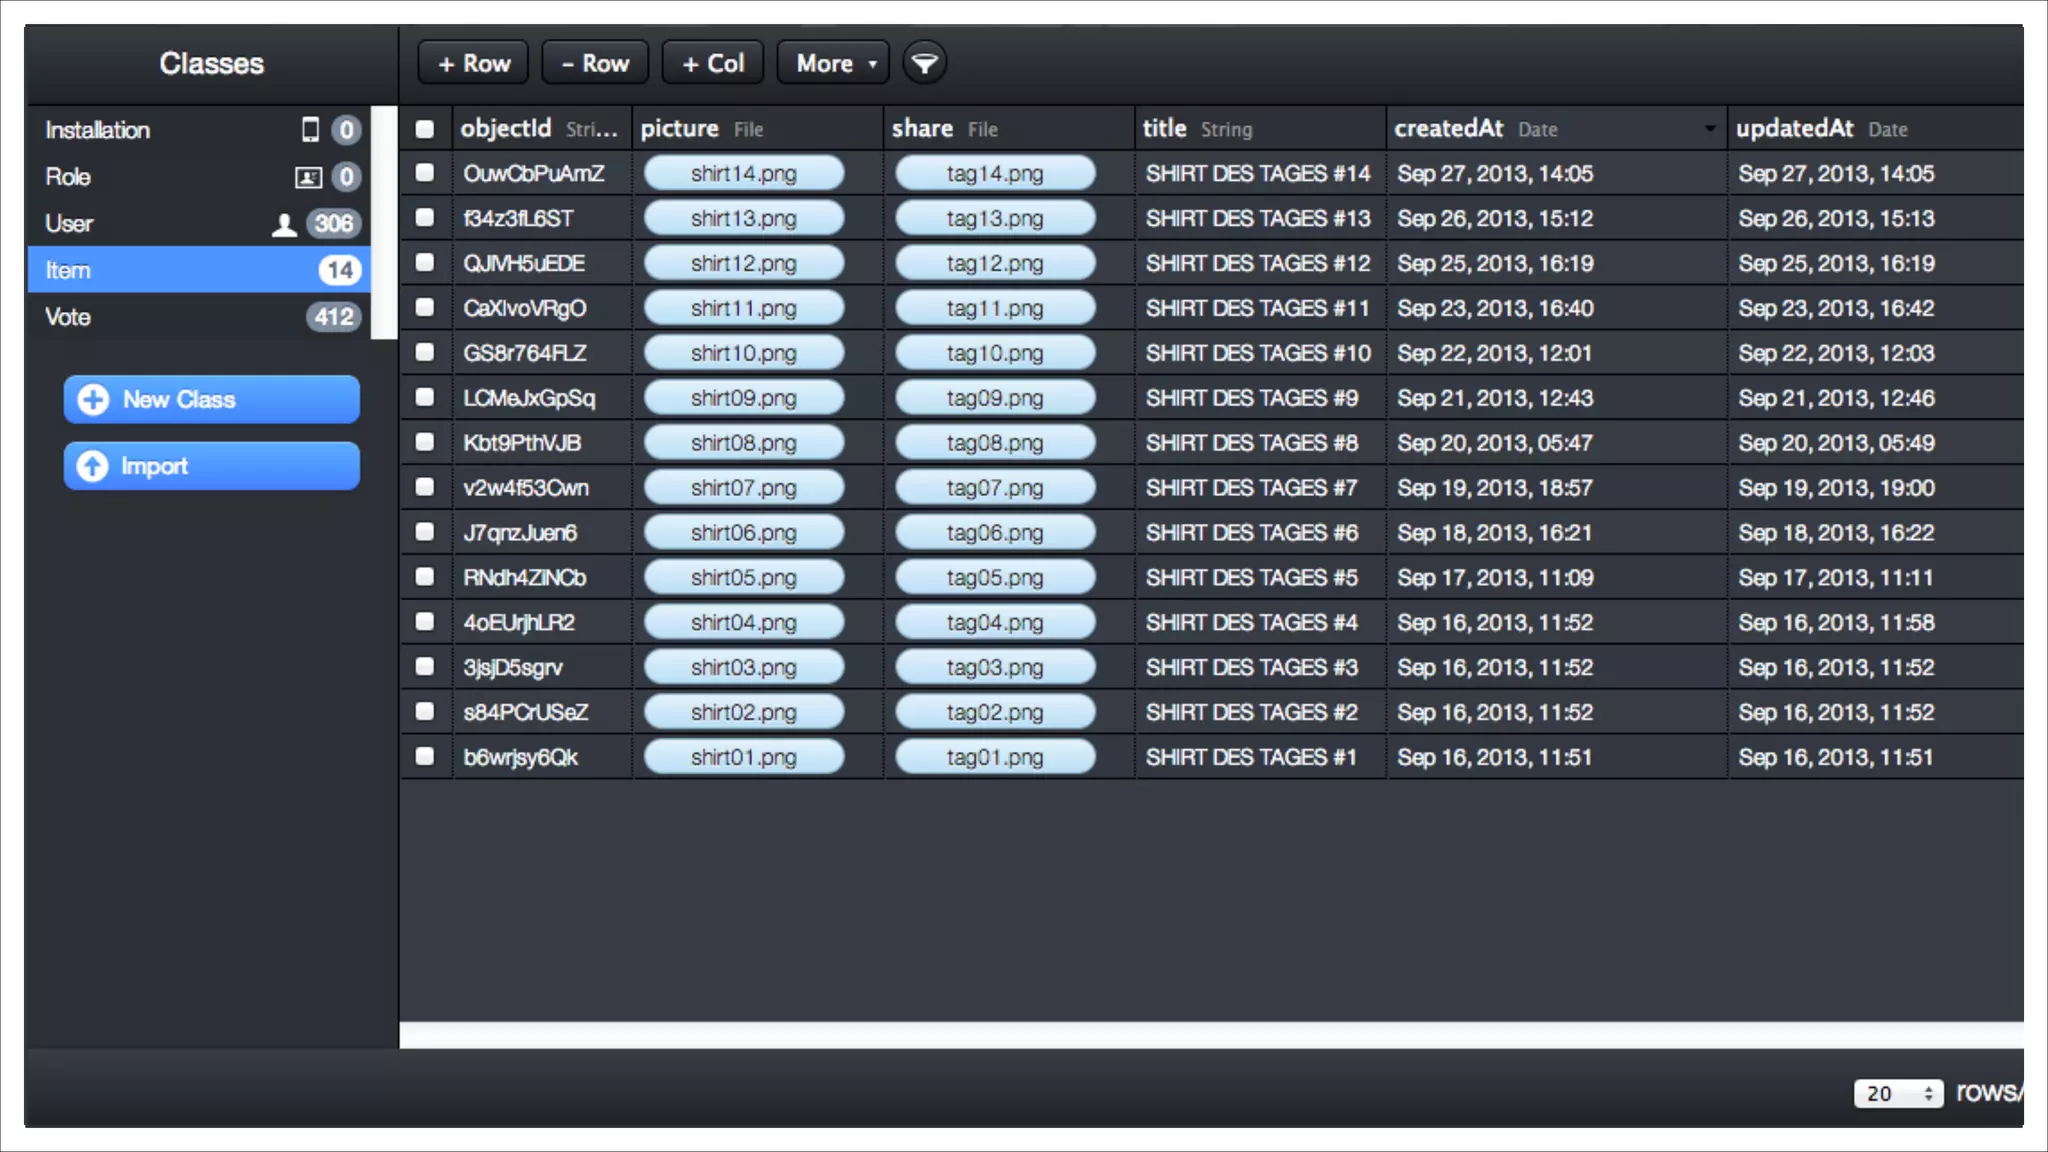Open the shirt14.png file pill
The width and height of the screenshot is (2048, 1152).
[743, 173]
